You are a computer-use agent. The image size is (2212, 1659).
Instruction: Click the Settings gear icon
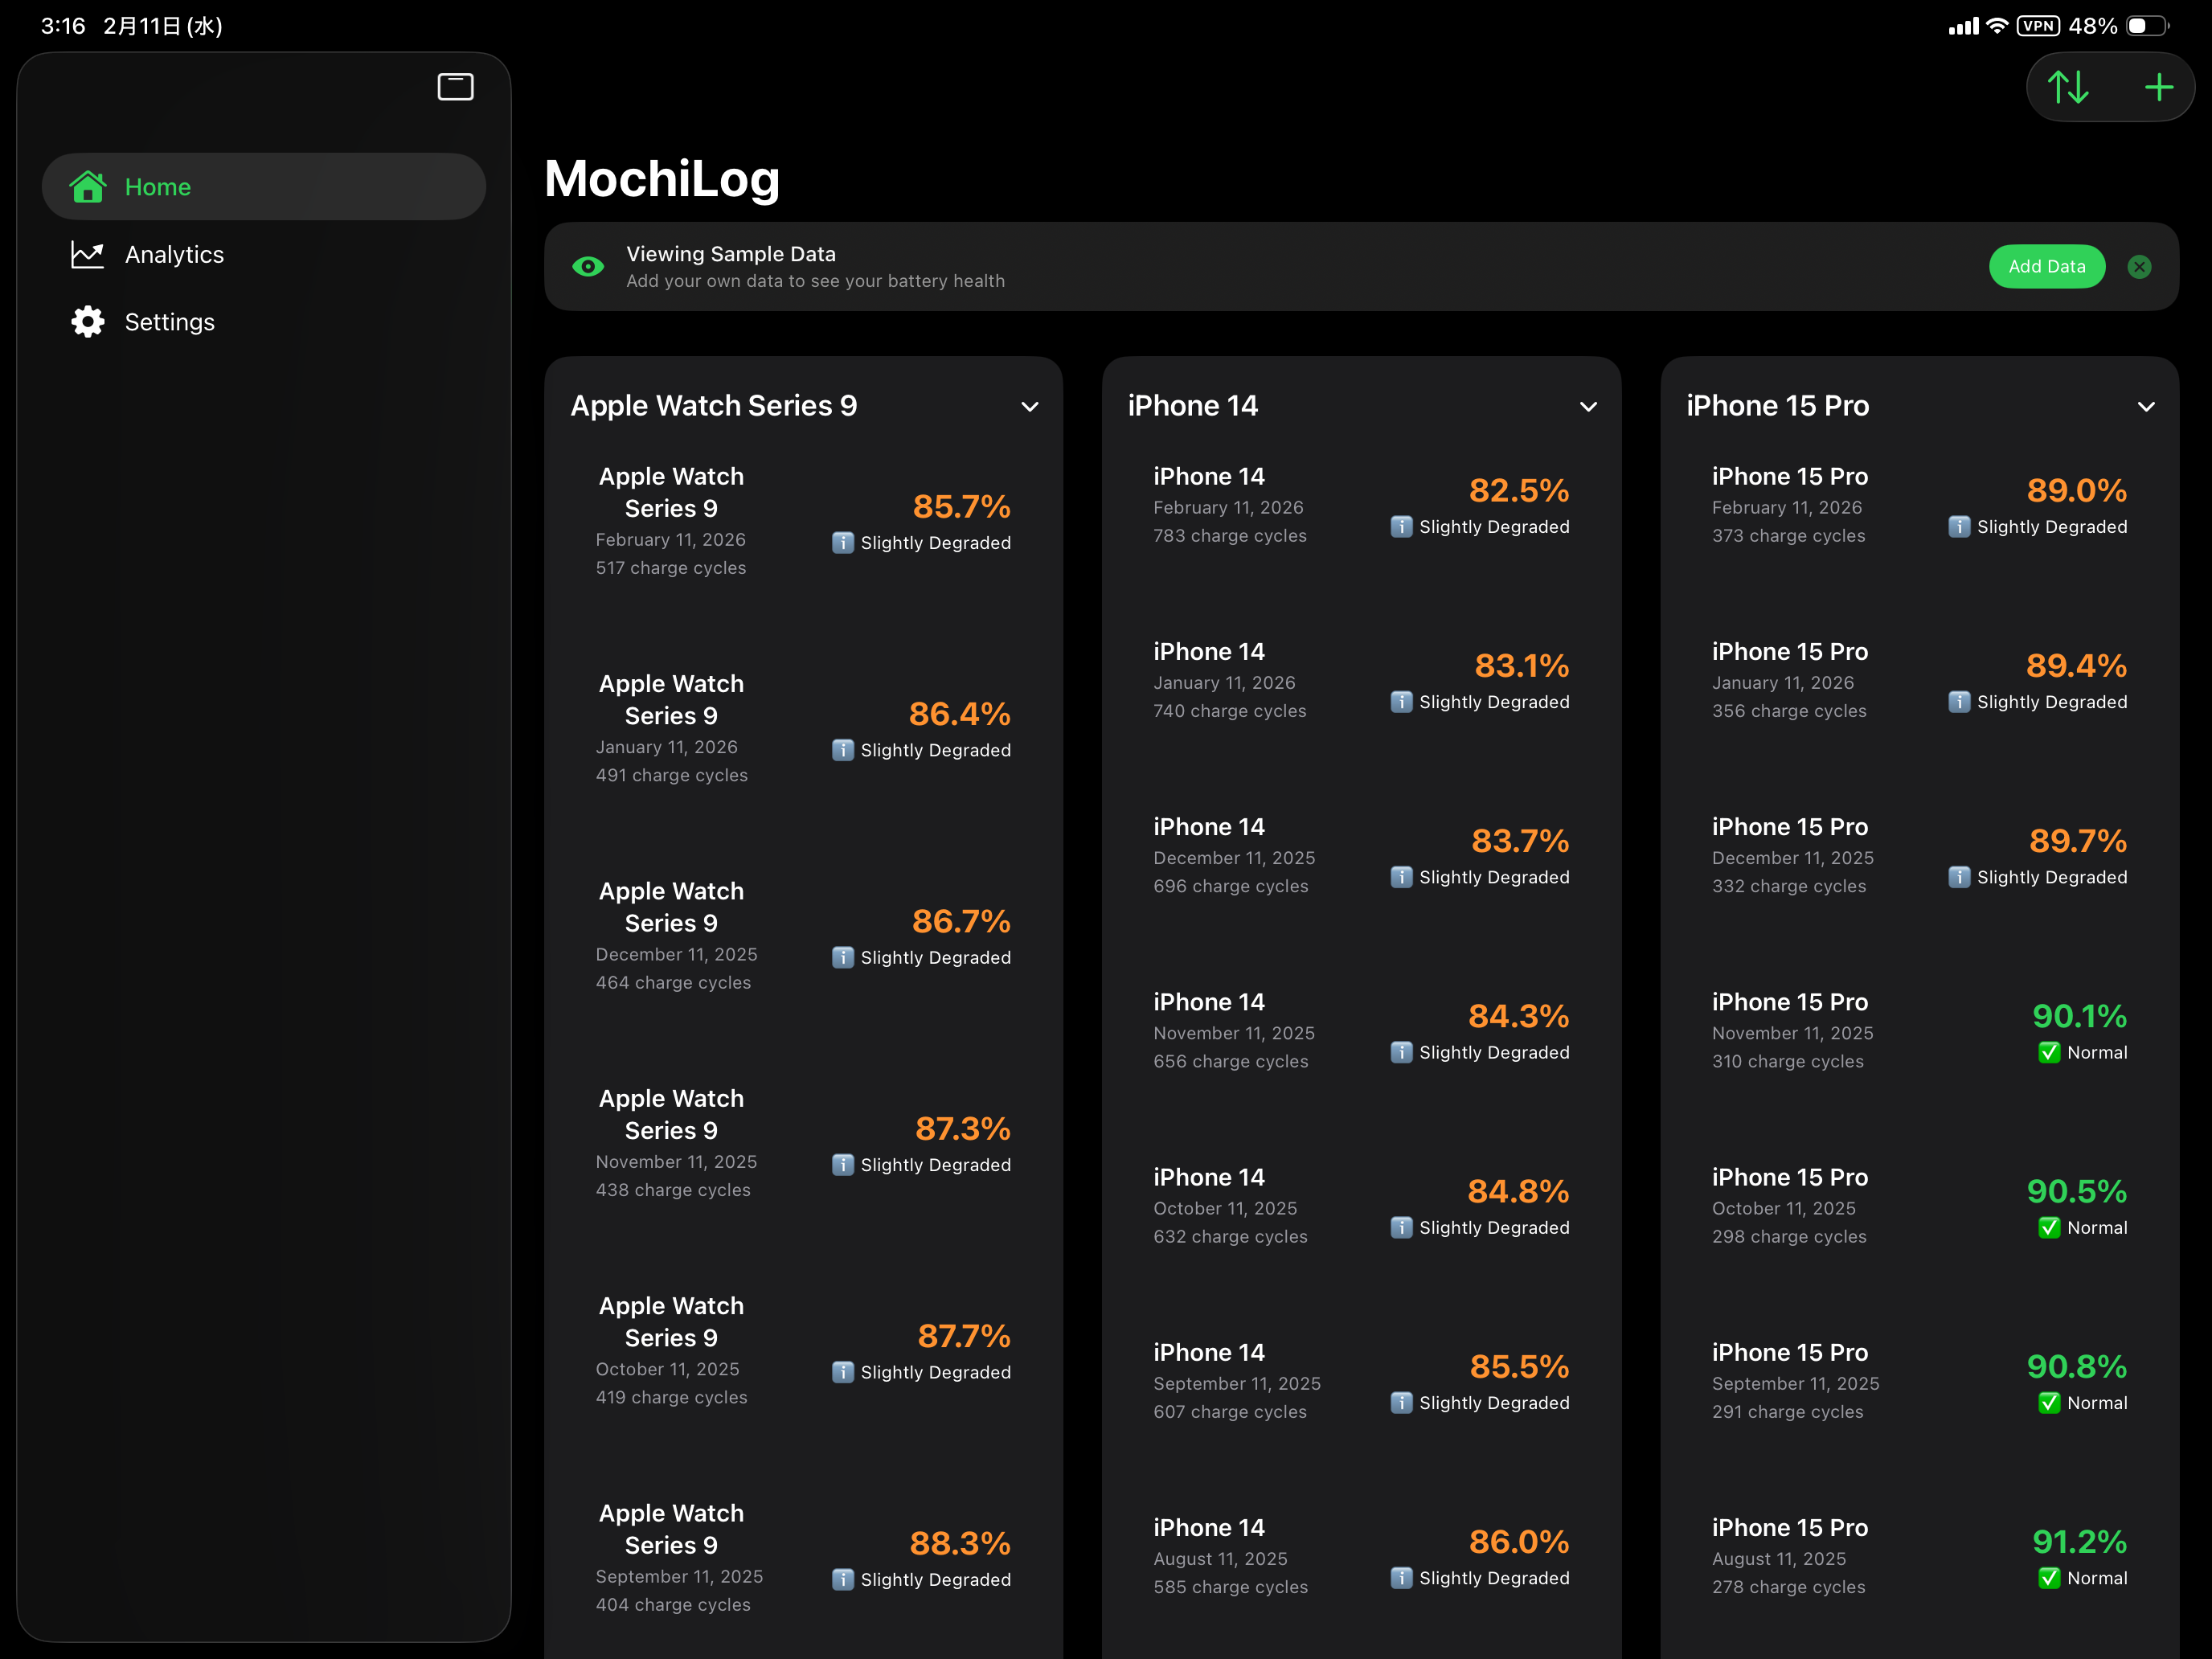click(x=88, y=322)
